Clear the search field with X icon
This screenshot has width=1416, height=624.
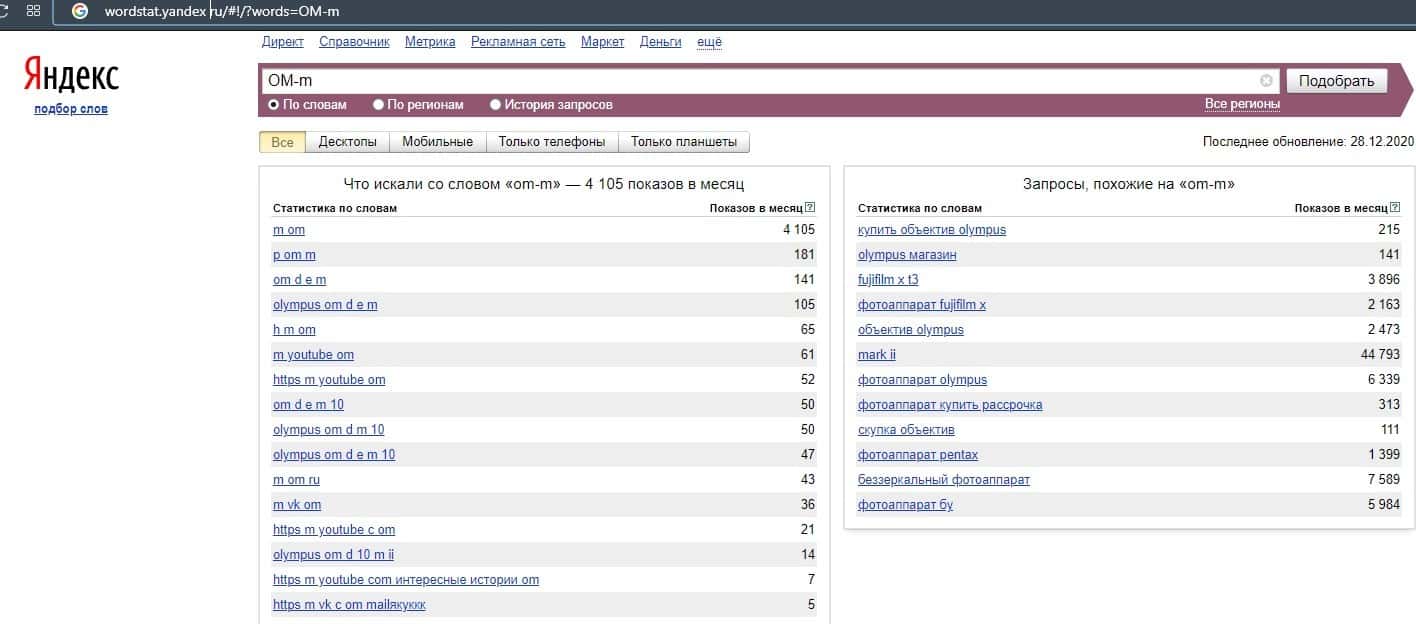[1266, 81]
